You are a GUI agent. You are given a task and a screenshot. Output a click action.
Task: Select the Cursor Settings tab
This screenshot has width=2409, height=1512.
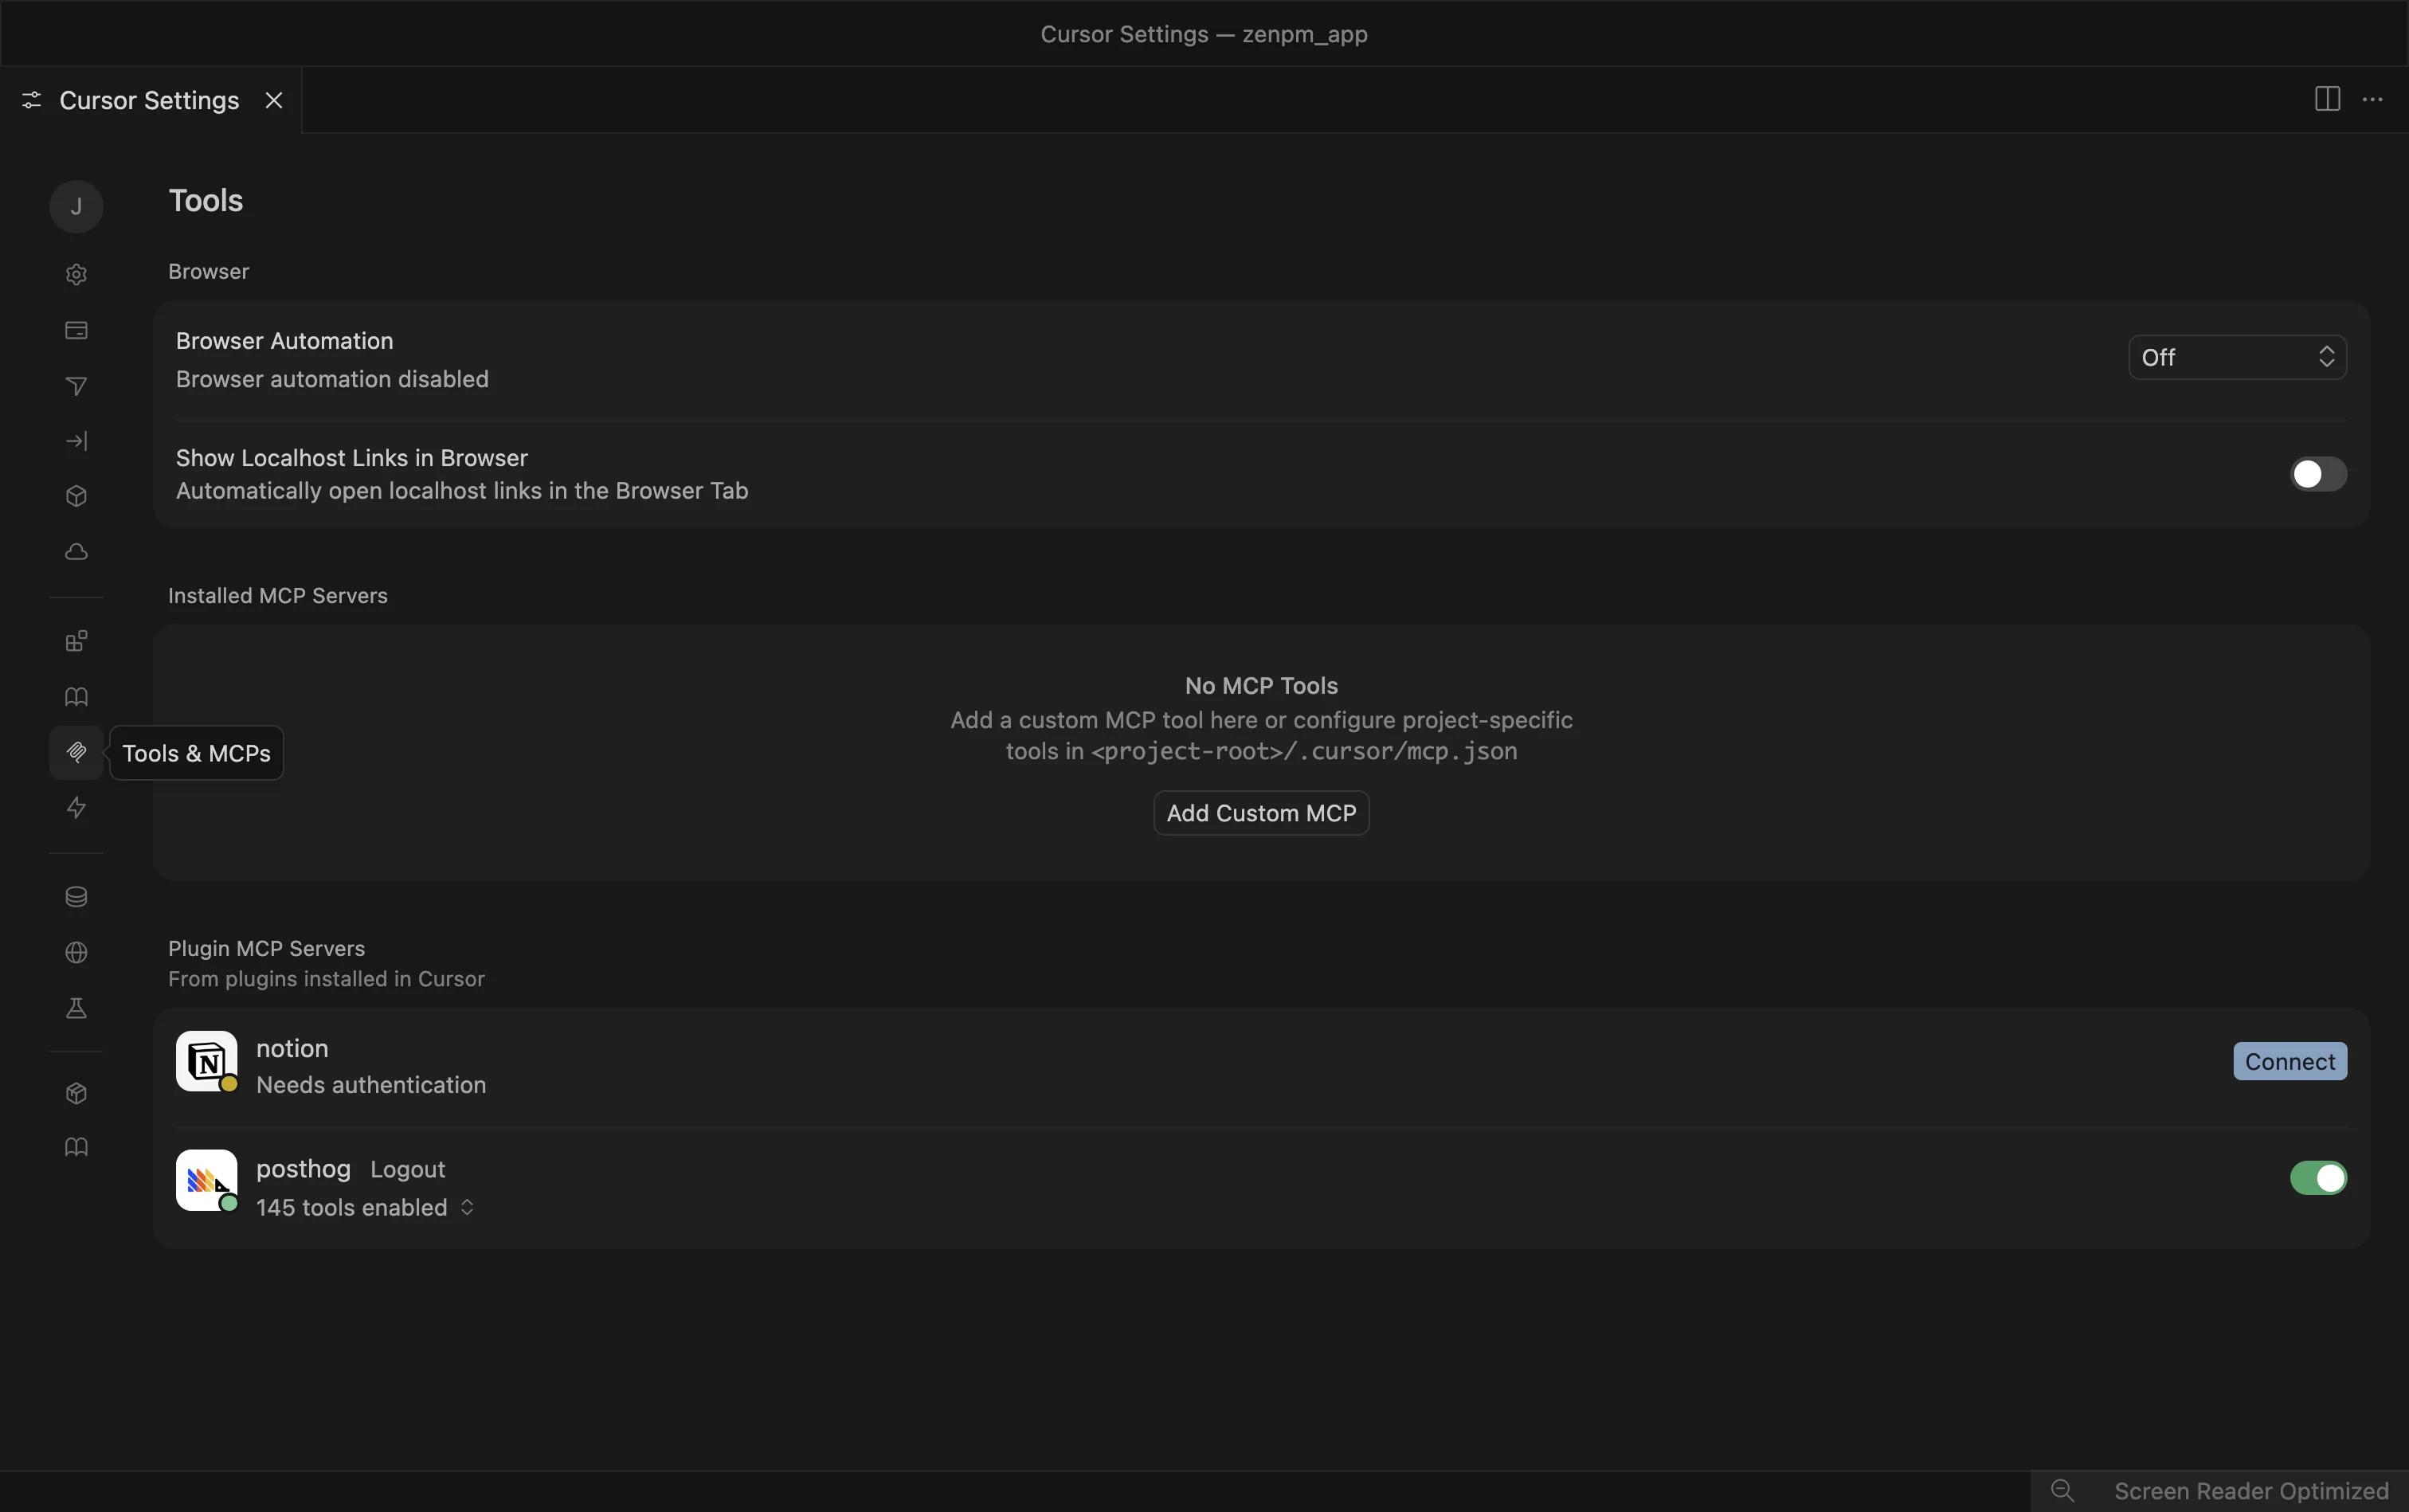pyautogui.click(x=148, y=100)
